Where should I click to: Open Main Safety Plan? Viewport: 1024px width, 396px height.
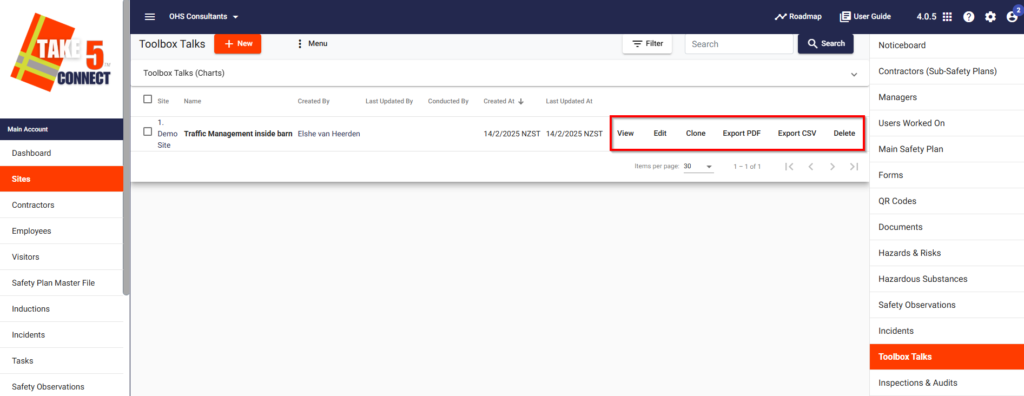point(946,149)
